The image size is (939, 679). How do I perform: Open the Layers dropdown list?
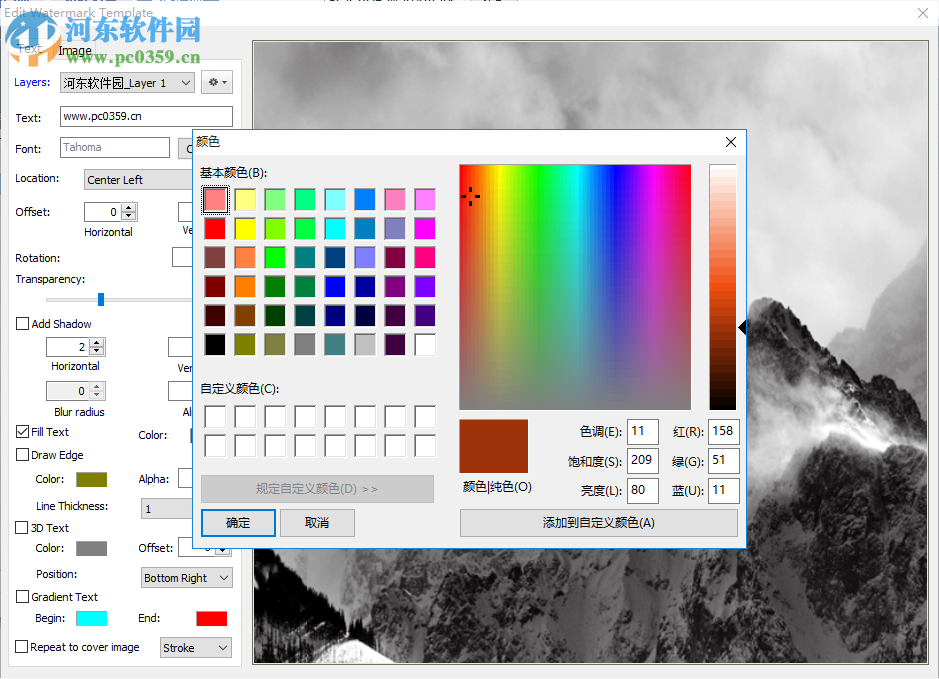(x=188, y=82)
